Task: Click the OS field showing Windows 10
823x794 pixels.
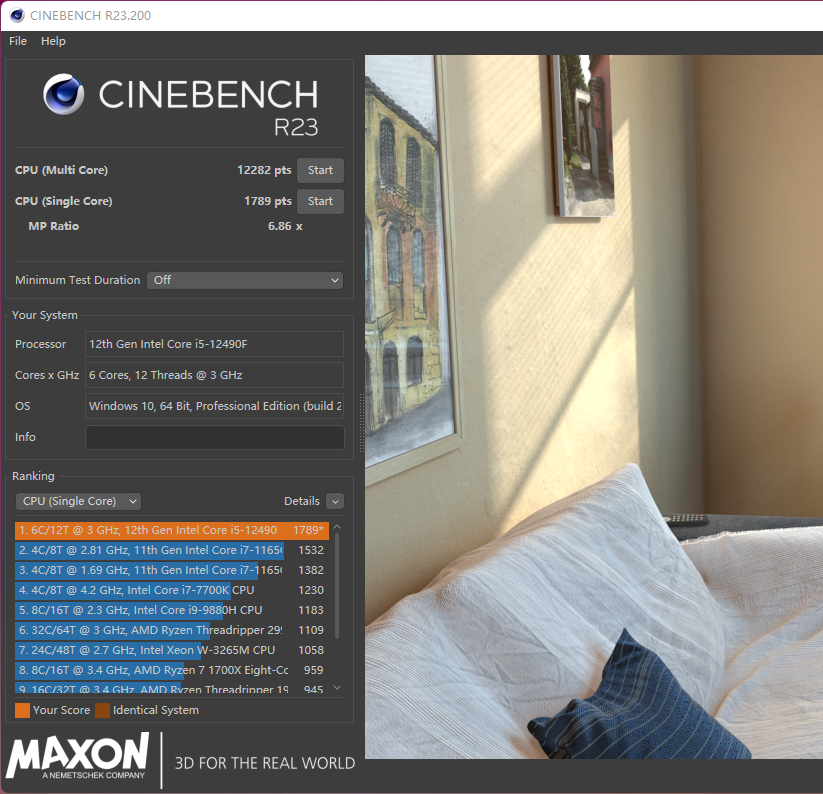Action: click(214, 406)
